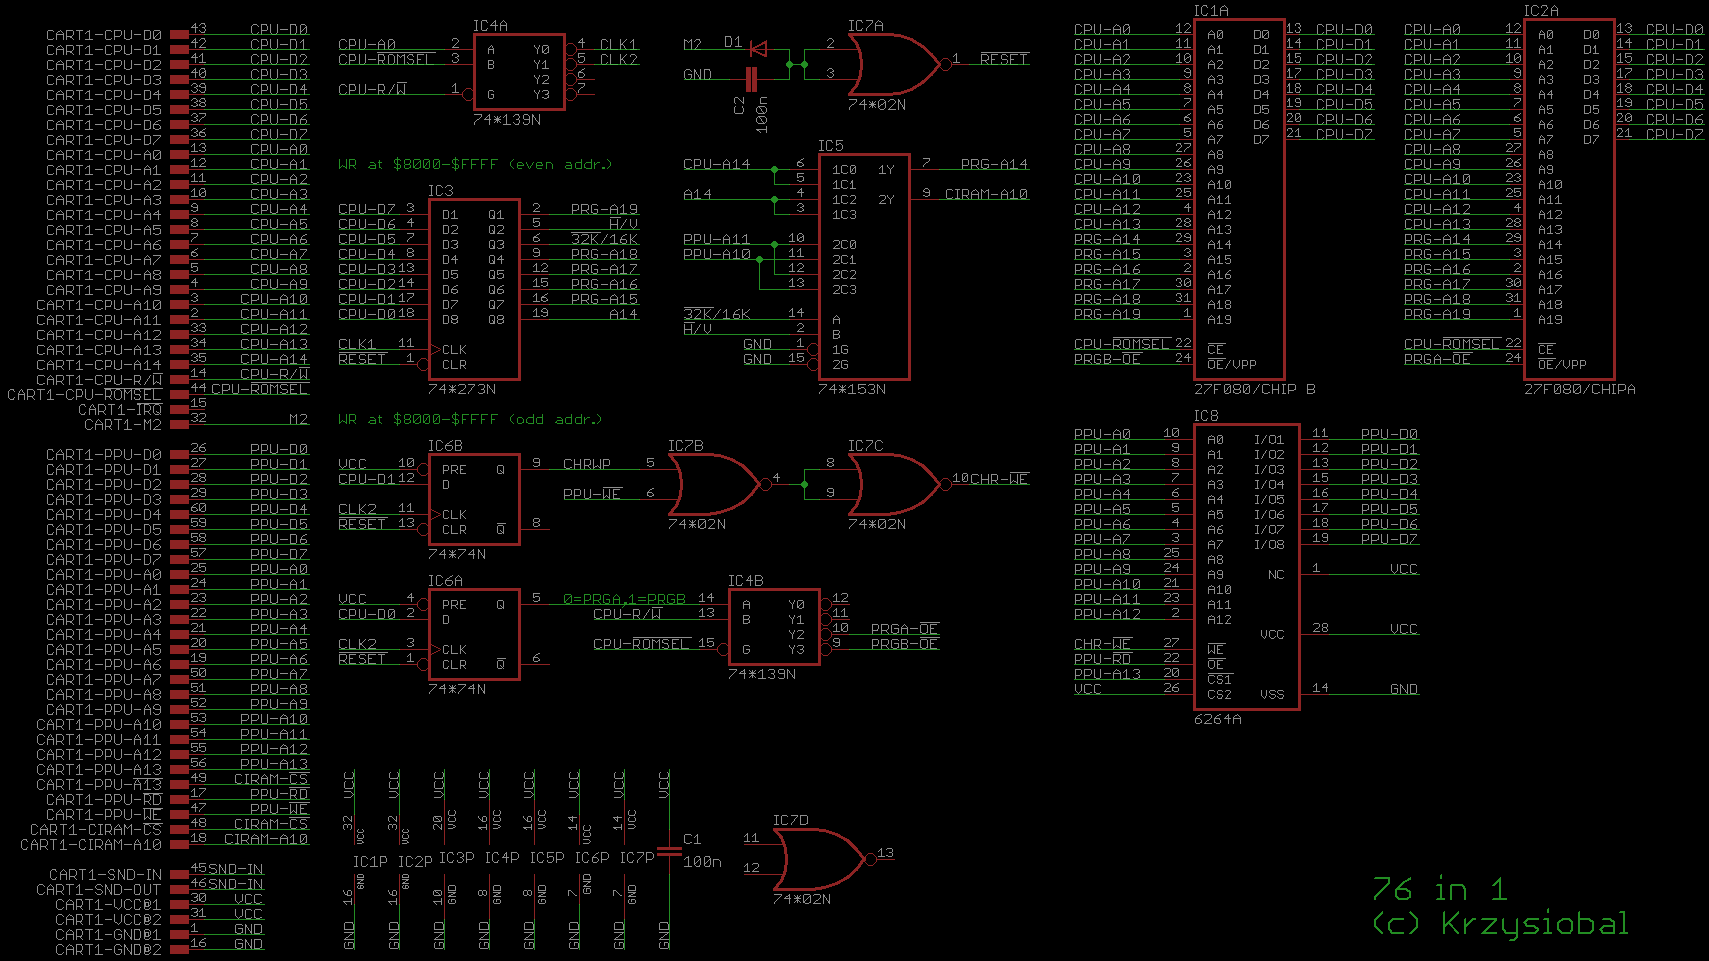Pick the IC3 74*273N latch body

[x=474, y=289]
